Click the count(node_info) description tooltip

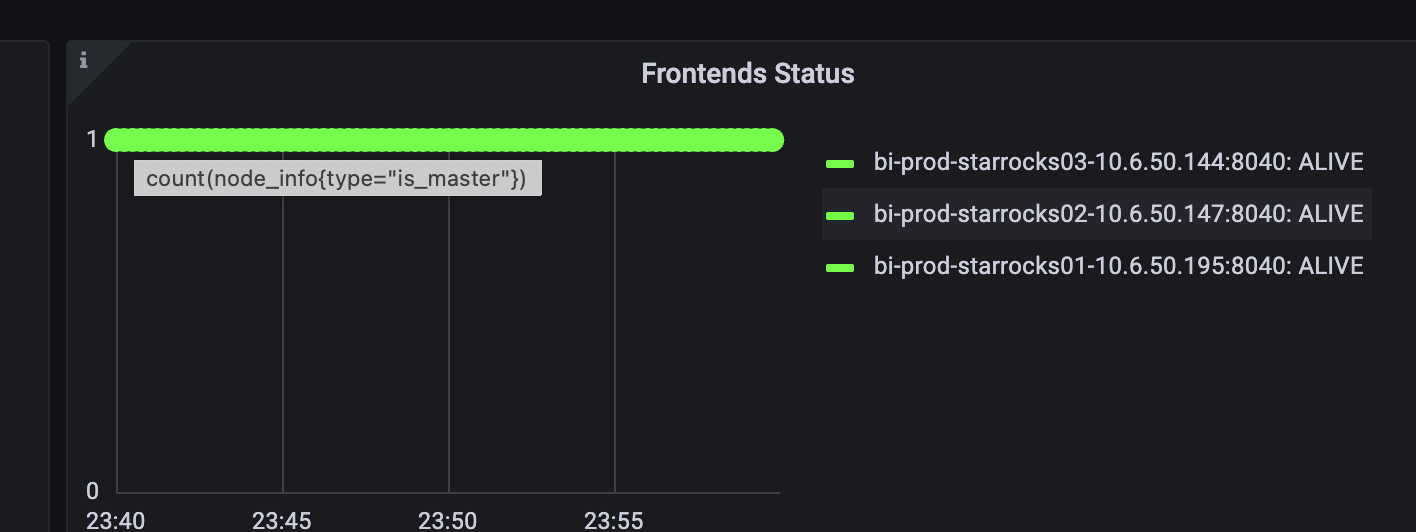pyautogui.click(x=337, y=178)
